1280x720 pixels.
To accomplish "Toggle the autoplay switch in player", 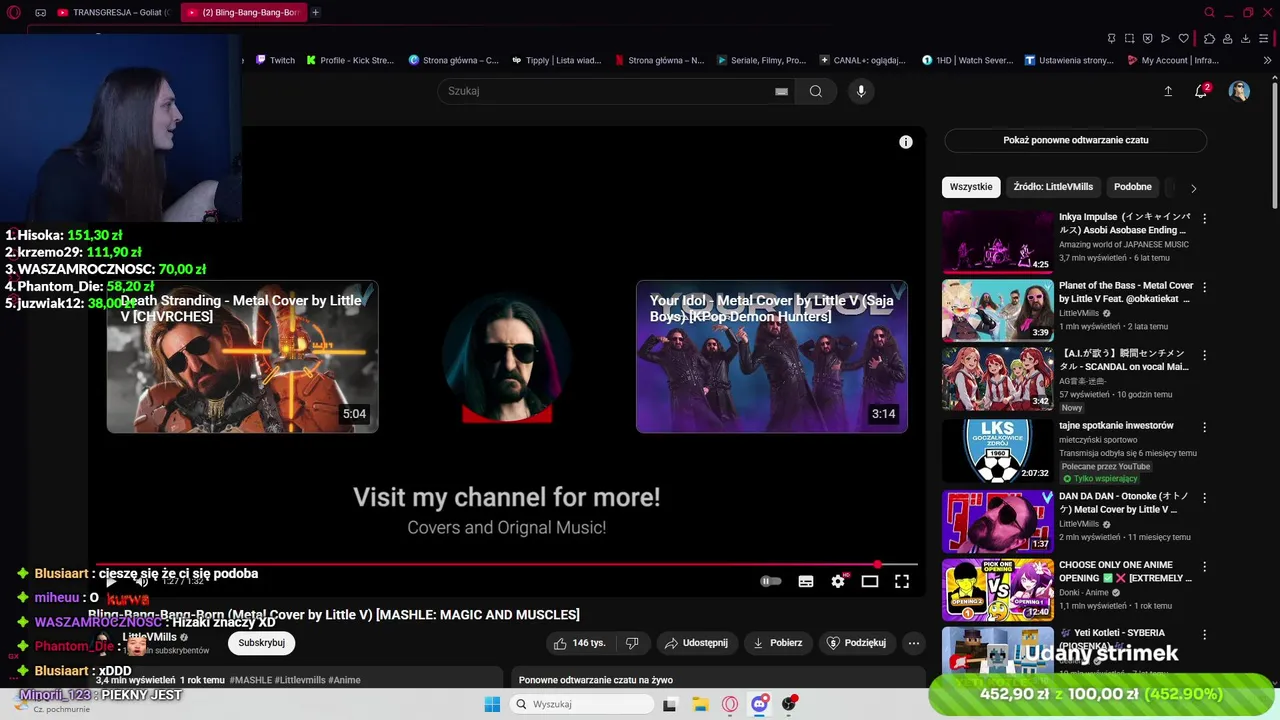I will coord(770,581).
